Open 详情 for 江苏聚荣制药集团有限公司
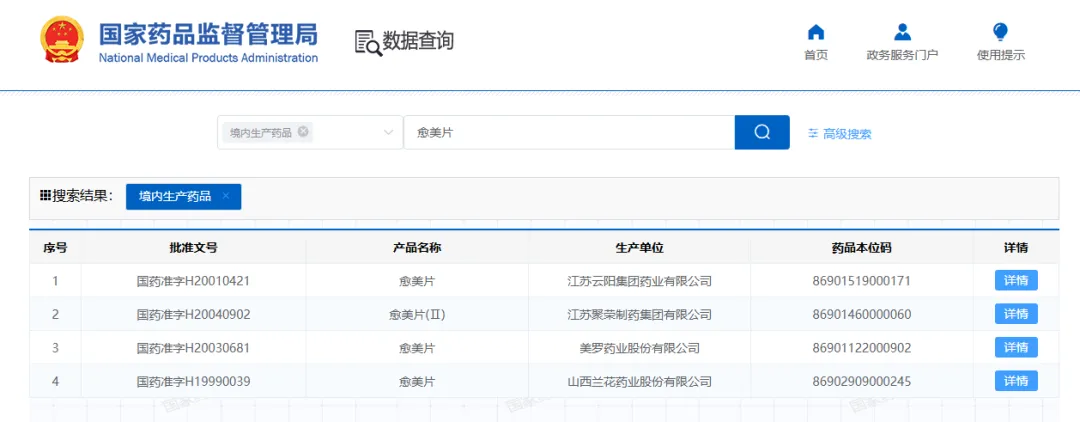The width and height of the screenshot is (1080, 422). tap(1016, 314)
